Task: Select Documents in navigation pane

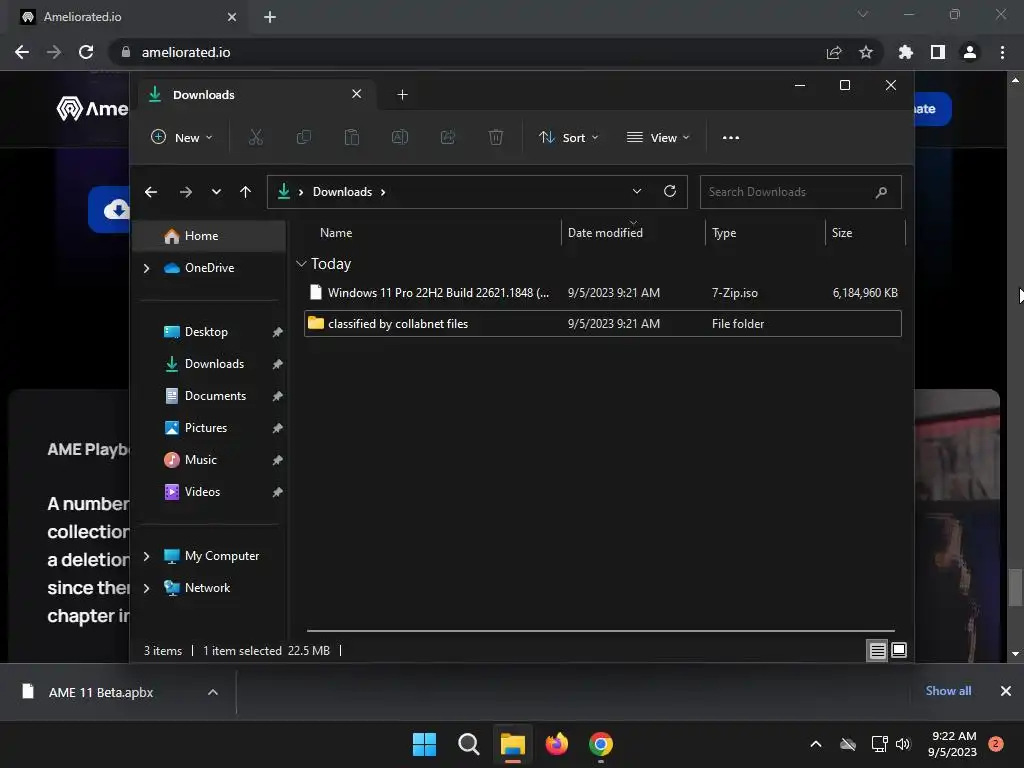Action: pos(210,396)
